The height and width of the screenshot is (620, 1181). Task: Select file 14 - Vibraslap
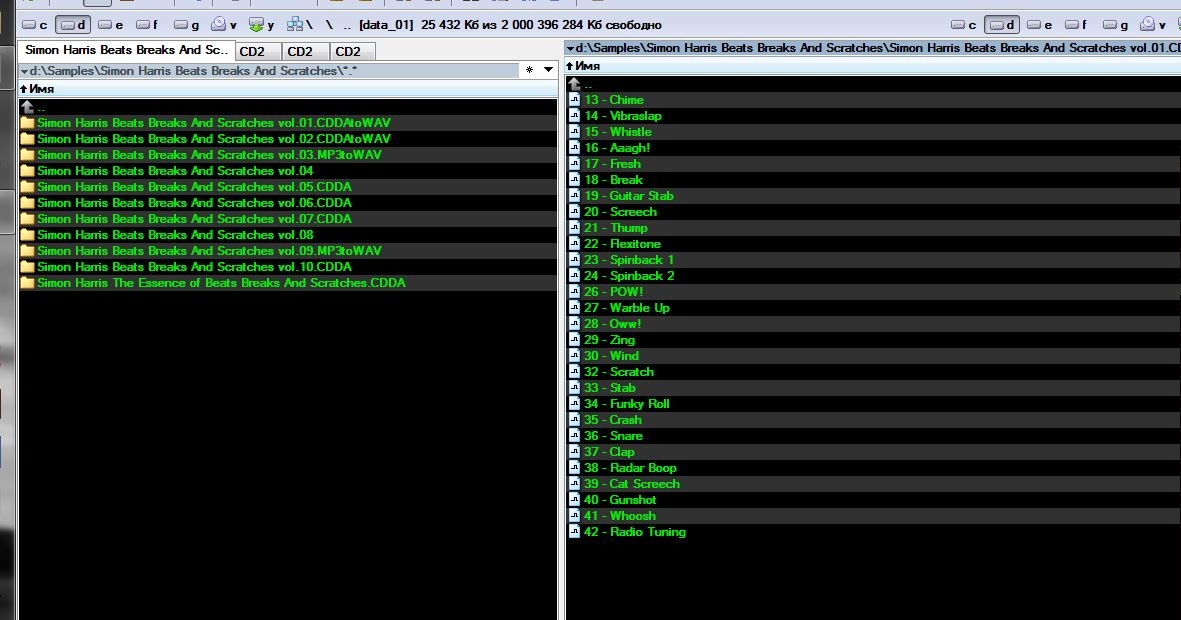click(622, 116)
